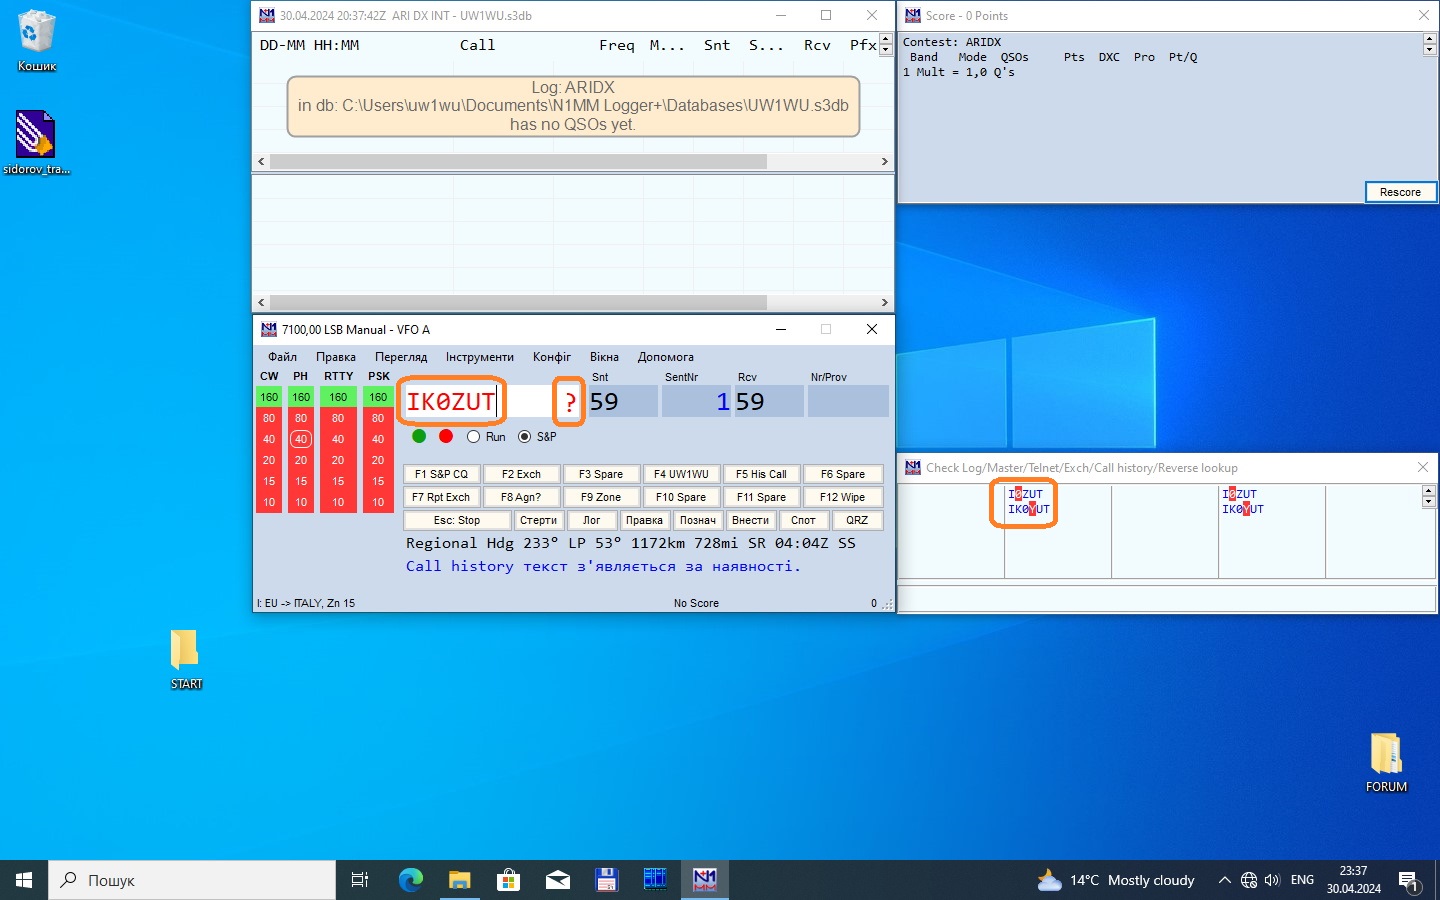
Task: Open Microsoft Store from the taskbar
Action: 509,880
